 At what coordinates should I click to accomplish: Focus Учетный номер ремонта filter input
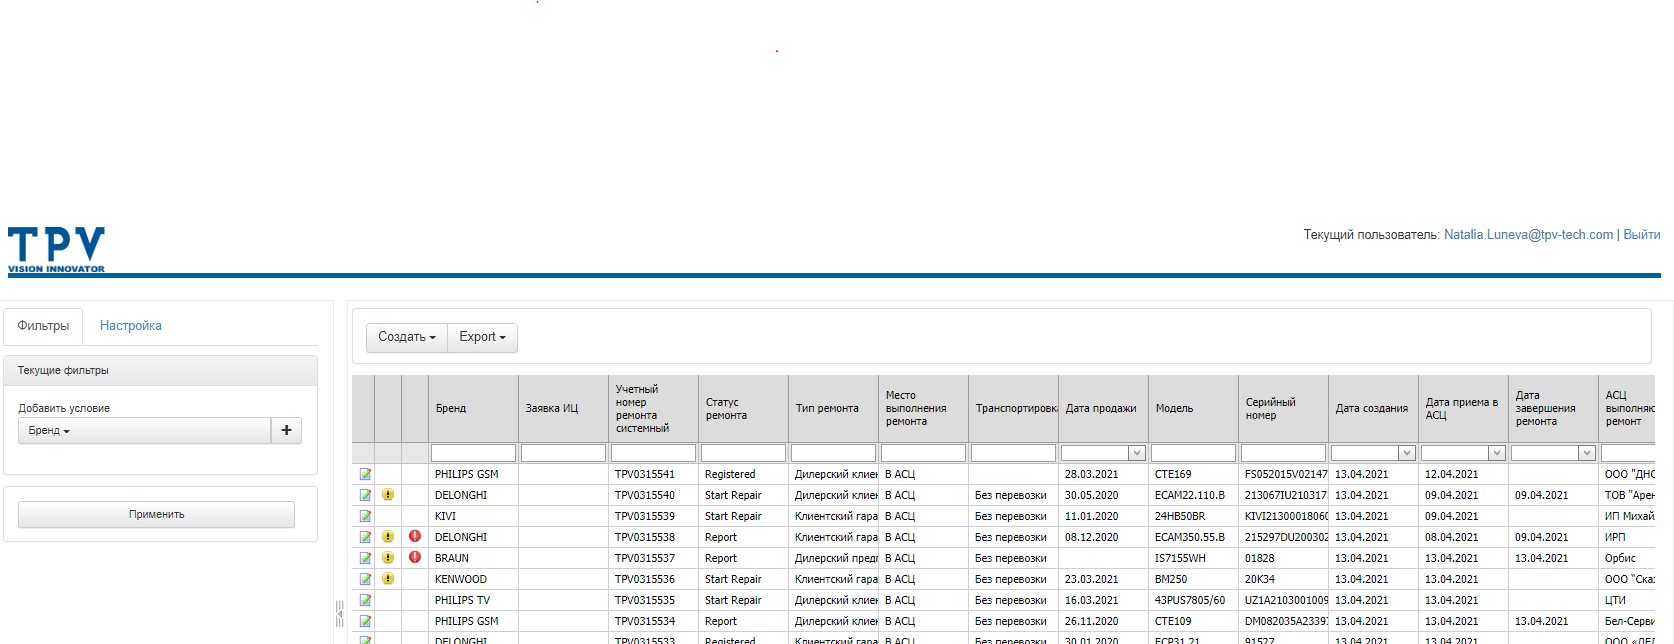point(653,453)
